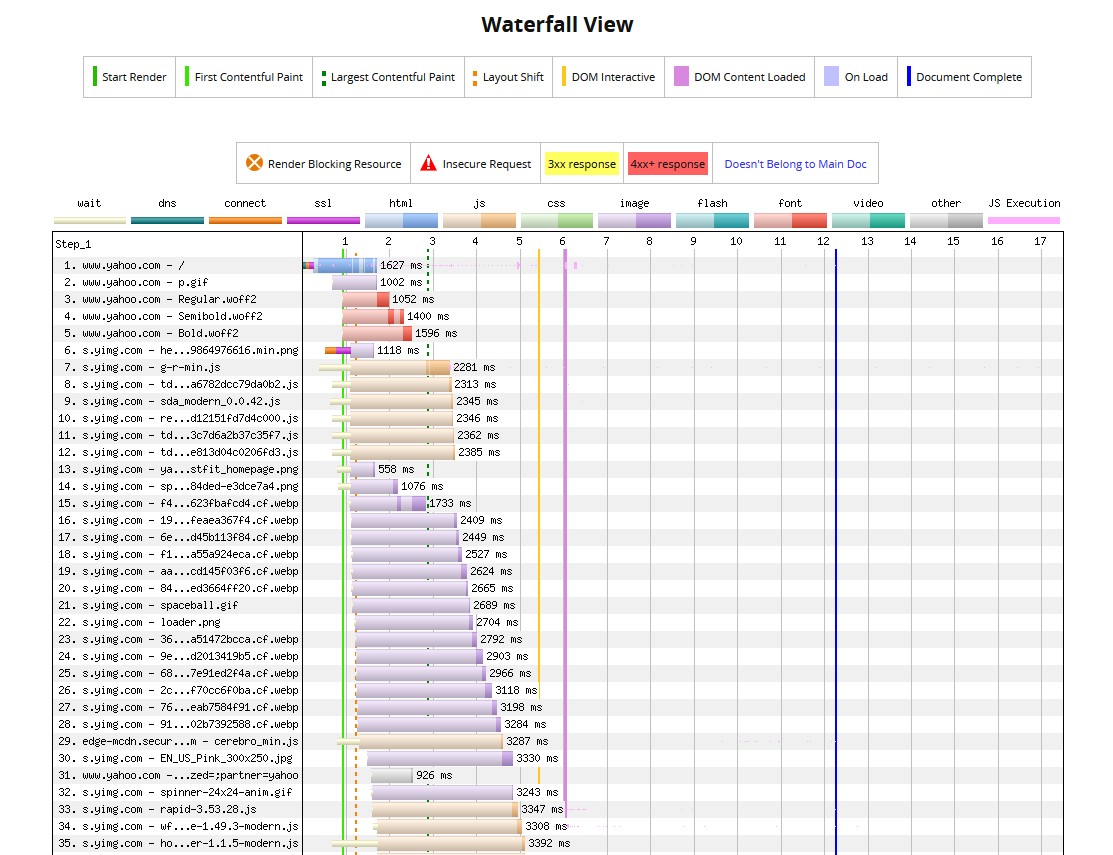
Task: Click the dashed orange Layout Shift marker
Action: 475,77
